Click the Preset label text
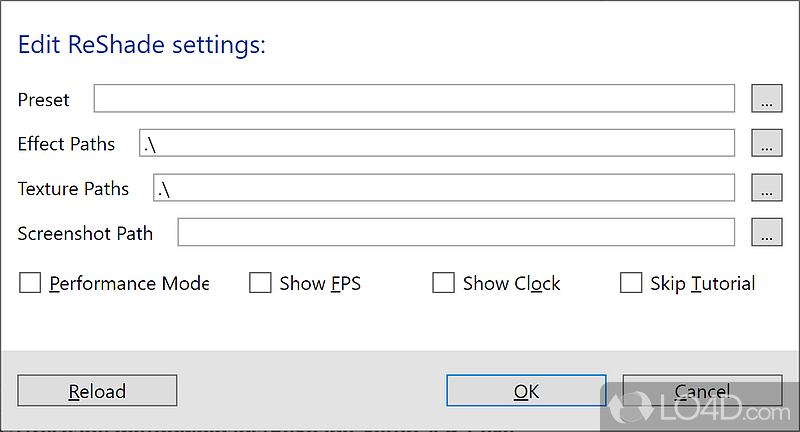The width and height of the screenshot is (800, 432). (x=44, y=100)
